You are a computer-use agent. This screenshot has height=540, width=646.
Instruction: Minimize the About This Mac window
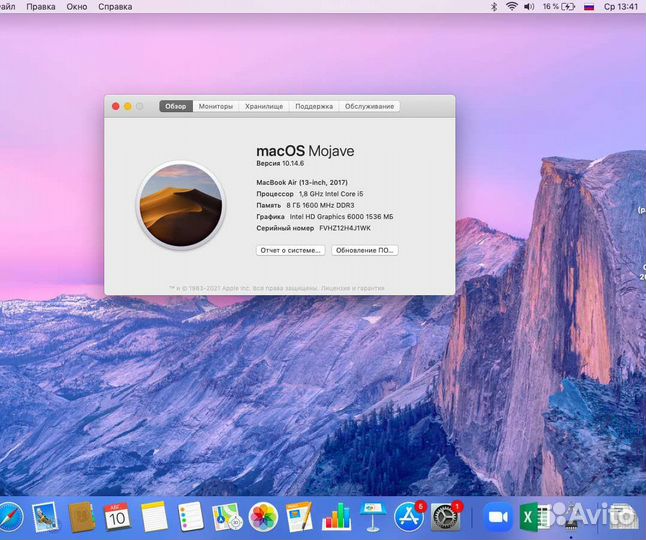click(x=128, y=106)
